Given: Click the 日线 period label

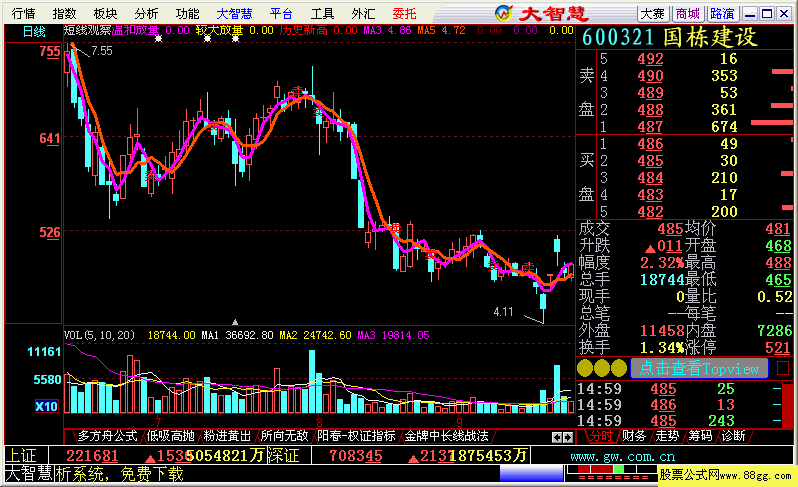Looking at the screenshot, I should tap(34, 32).
